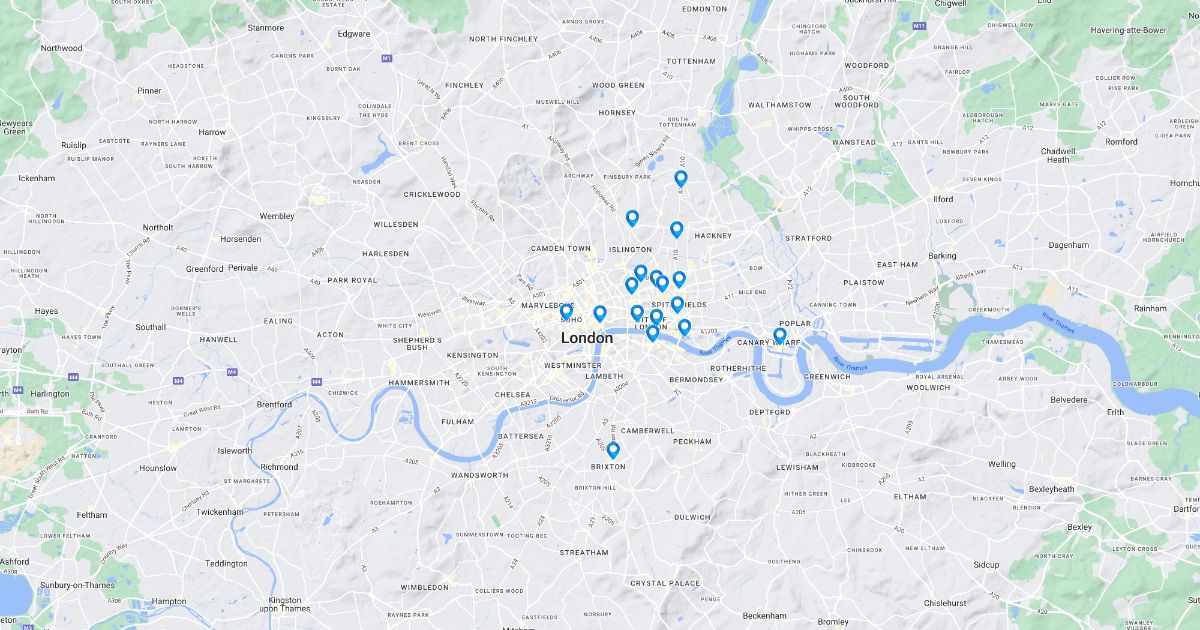1200x630 pixels.
Task: Select the map pin at Brixton
Action: pos(613,451)
